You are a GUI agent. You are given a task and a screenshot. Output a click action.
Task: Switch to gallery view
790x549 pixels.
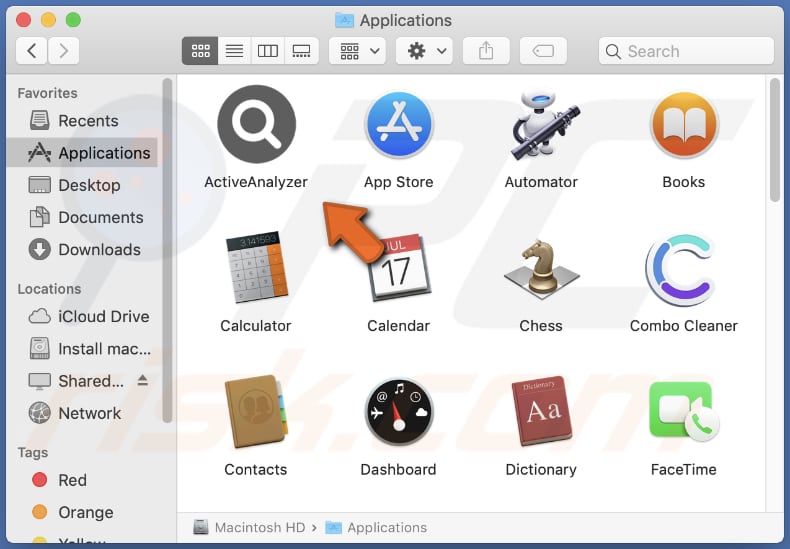[x=301, y=51]
